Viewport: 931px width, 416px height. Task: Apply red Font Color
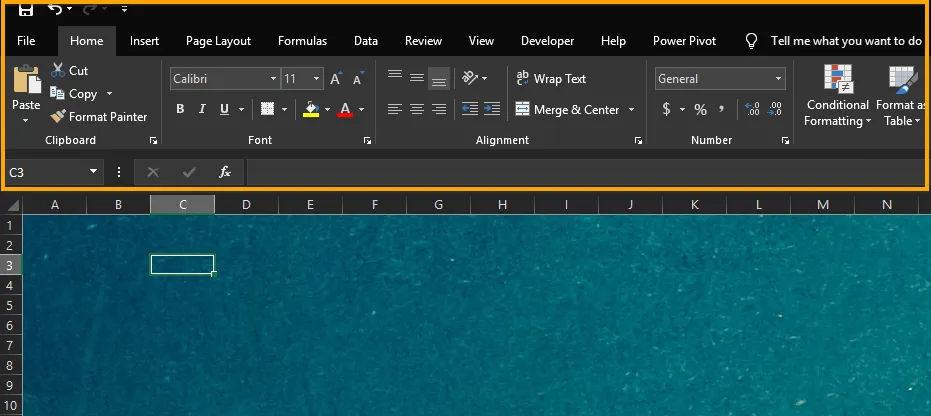(x=345, y=109)
